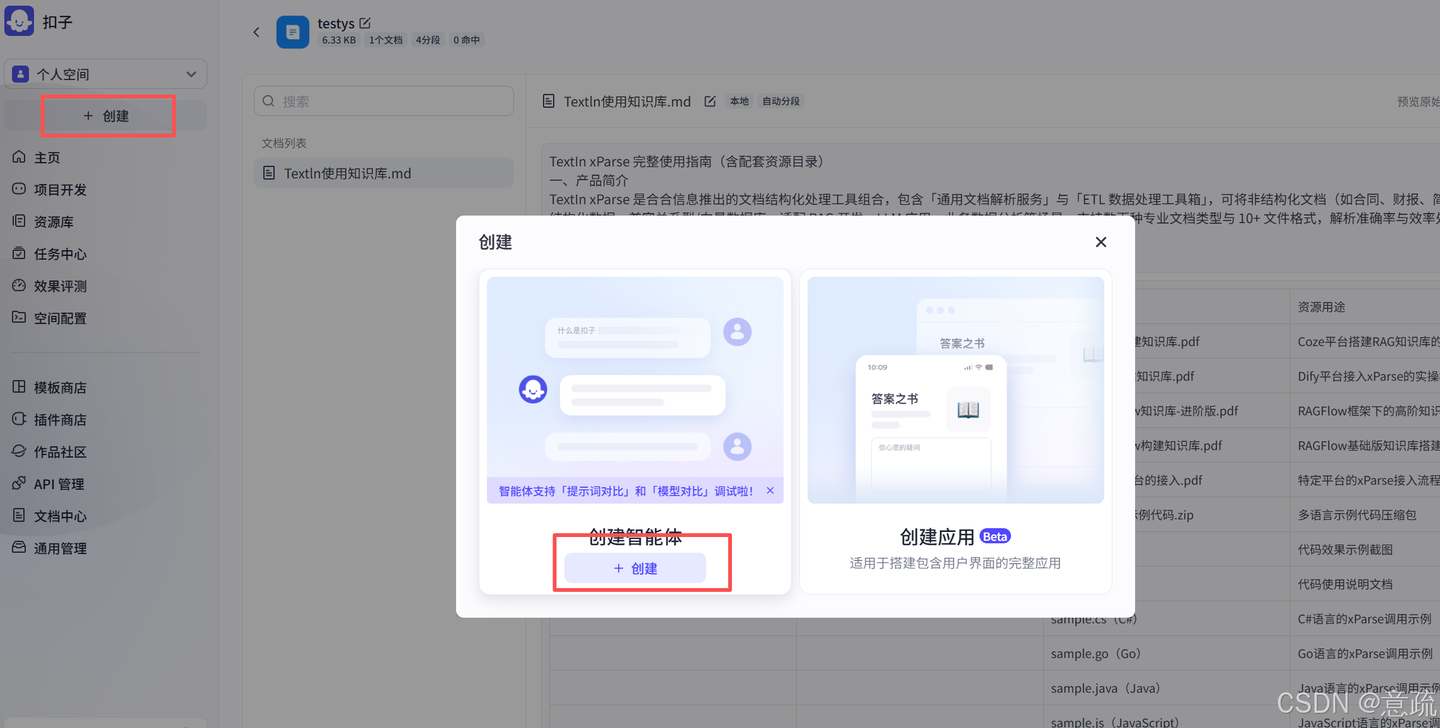Click the library icon for 资源库

click(19, 221)
